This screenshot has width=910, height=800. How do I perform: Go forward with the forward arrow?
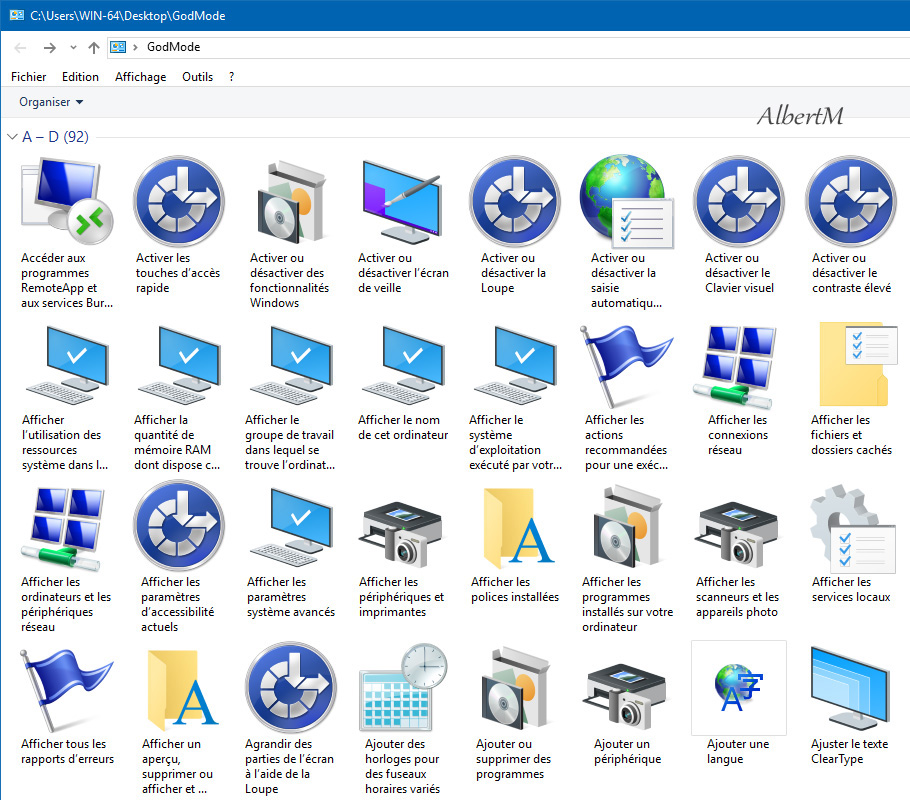(50, 48)
